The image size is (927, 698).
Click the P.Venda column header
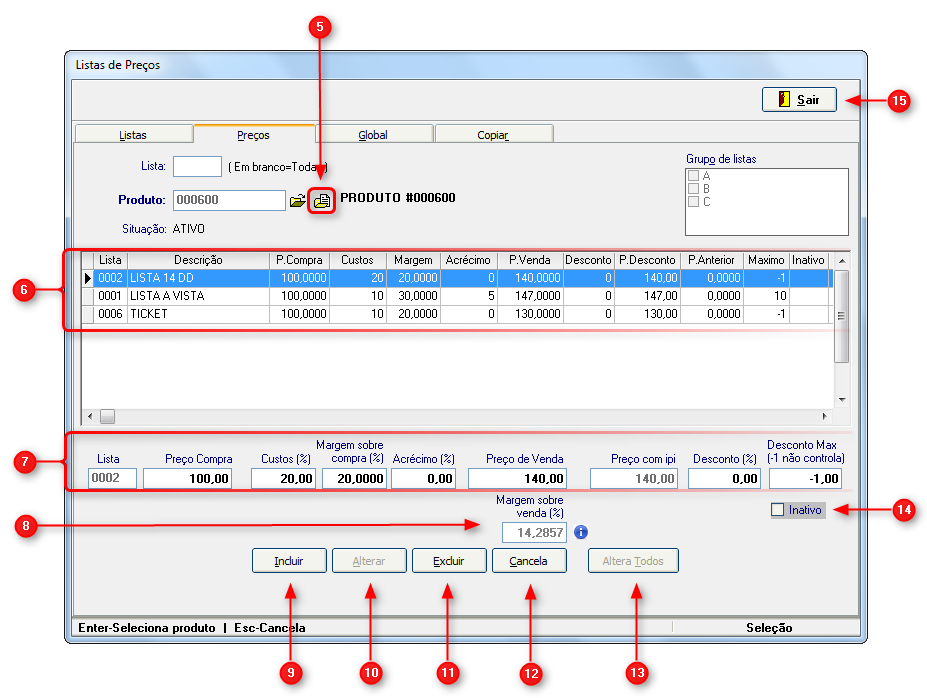pos(530,260)
